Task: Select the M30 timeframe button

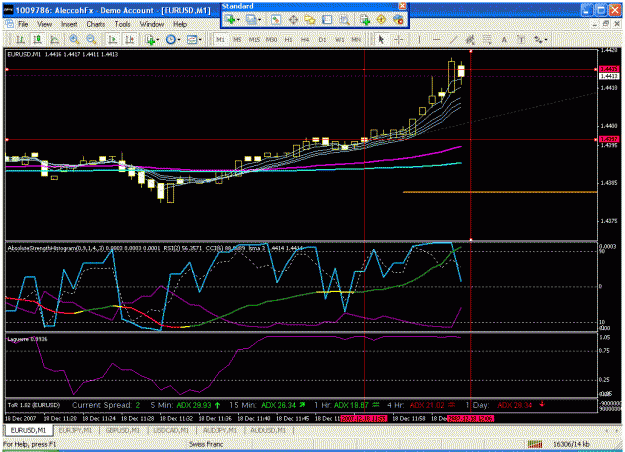Action: [271, 39]
